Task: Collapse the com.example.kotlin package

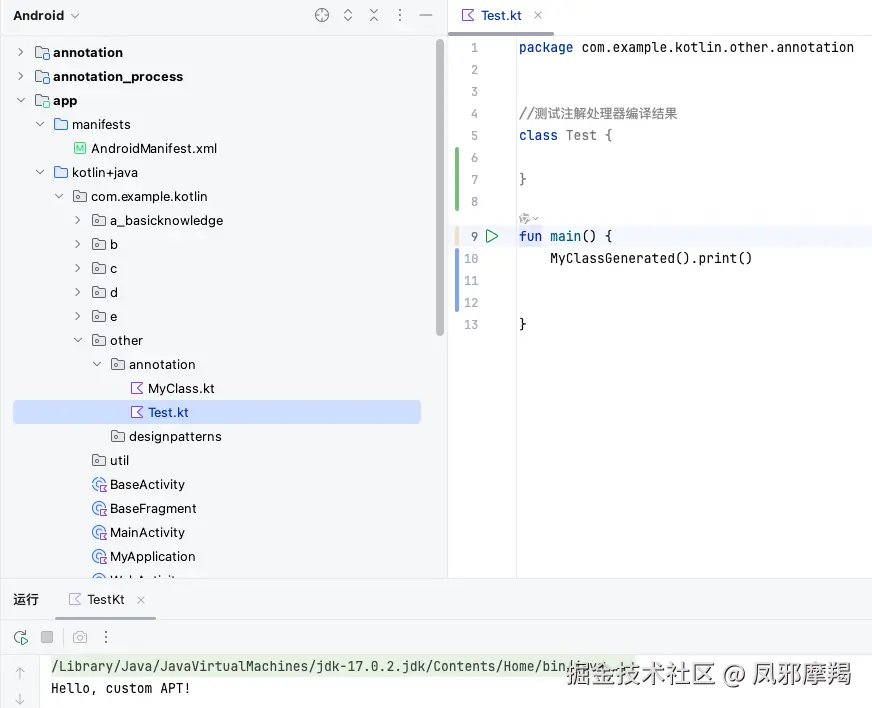Action: 59,196
